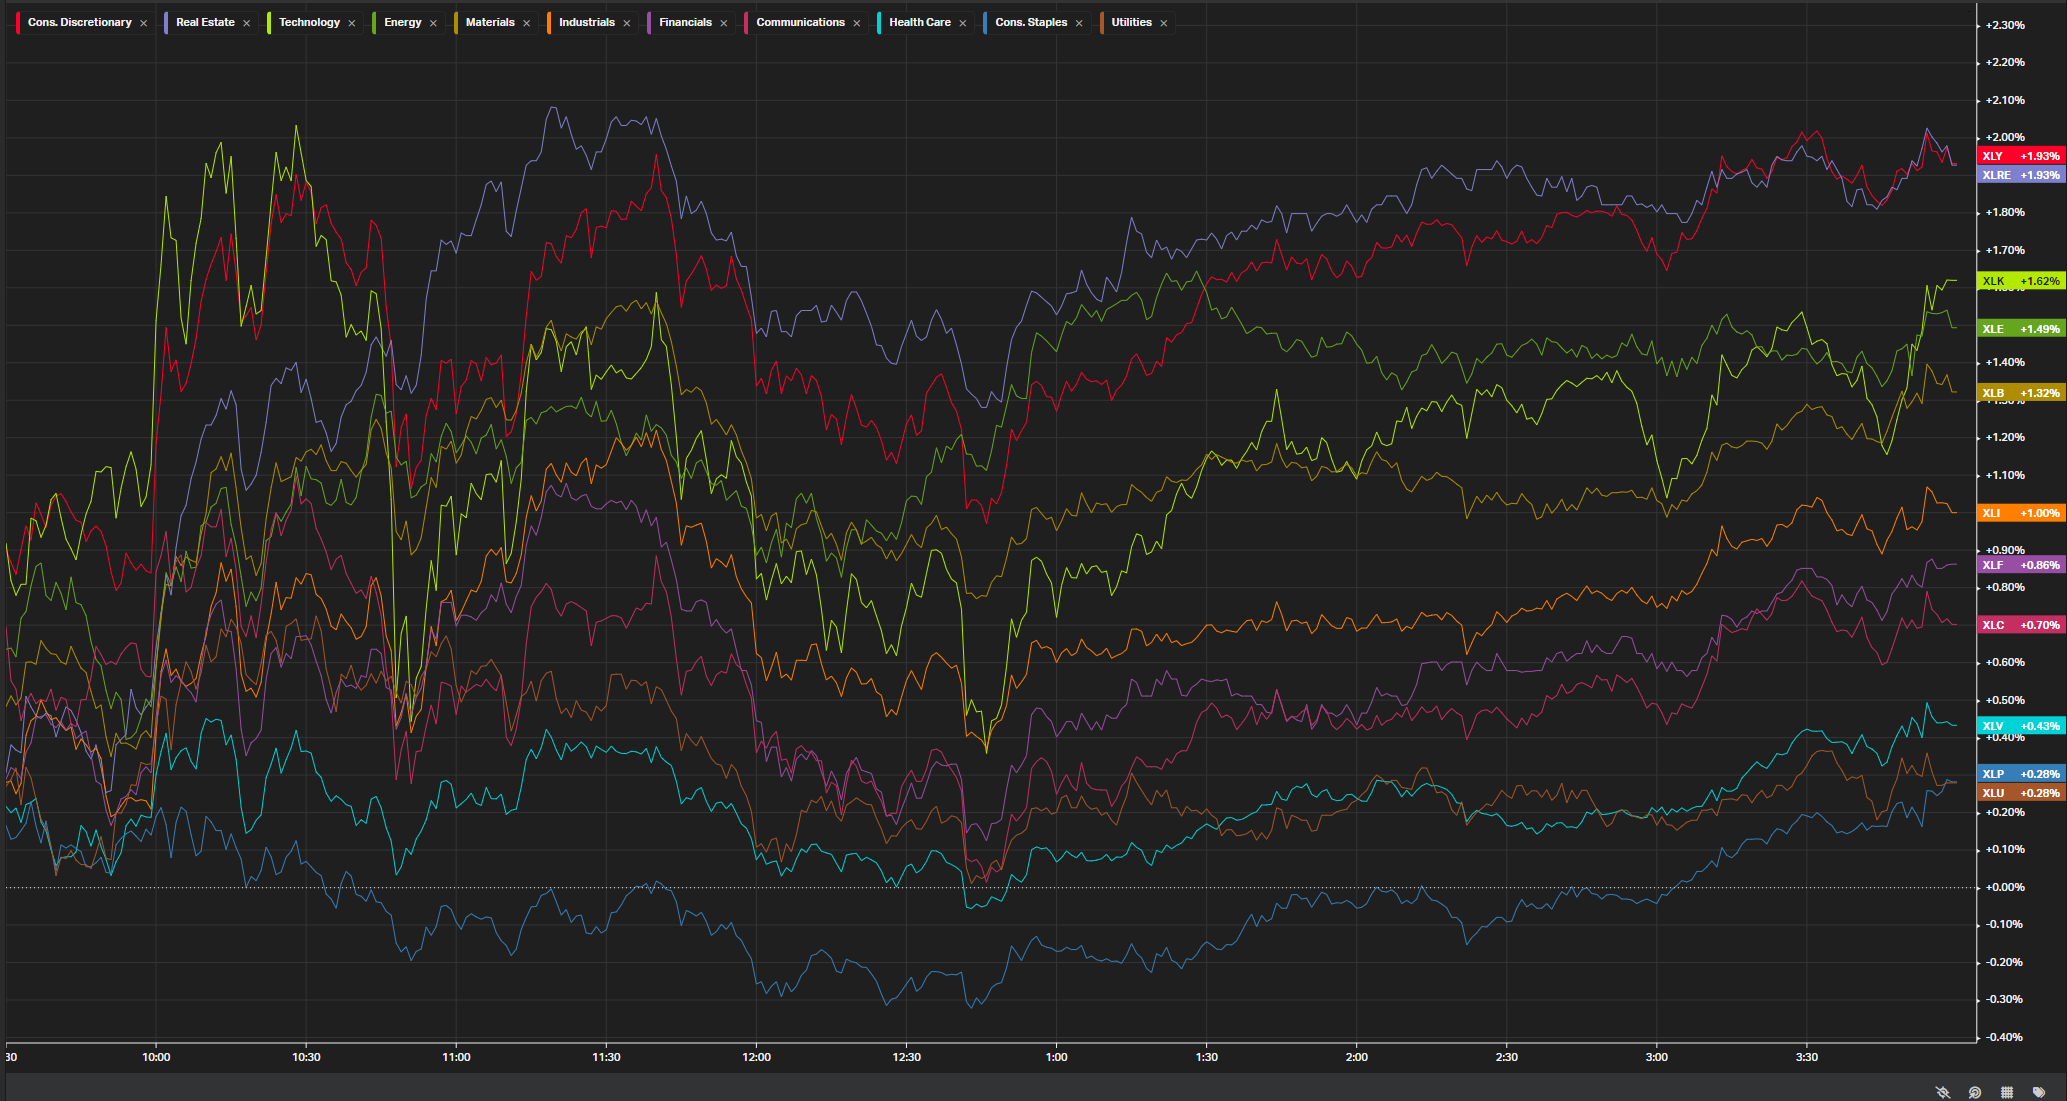2067x1101 pixels.
Task: Click the 12:00 time axis marker
Action: tap(756, 1057)
